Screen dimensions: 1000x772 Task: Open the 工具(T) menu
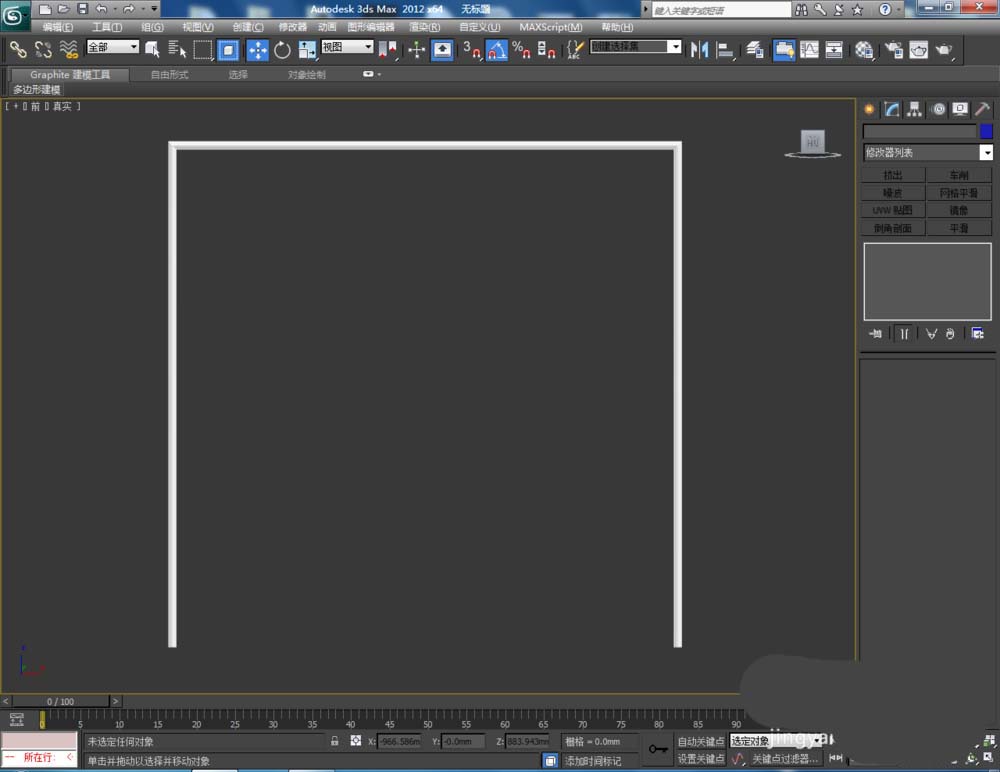point(107,27)
